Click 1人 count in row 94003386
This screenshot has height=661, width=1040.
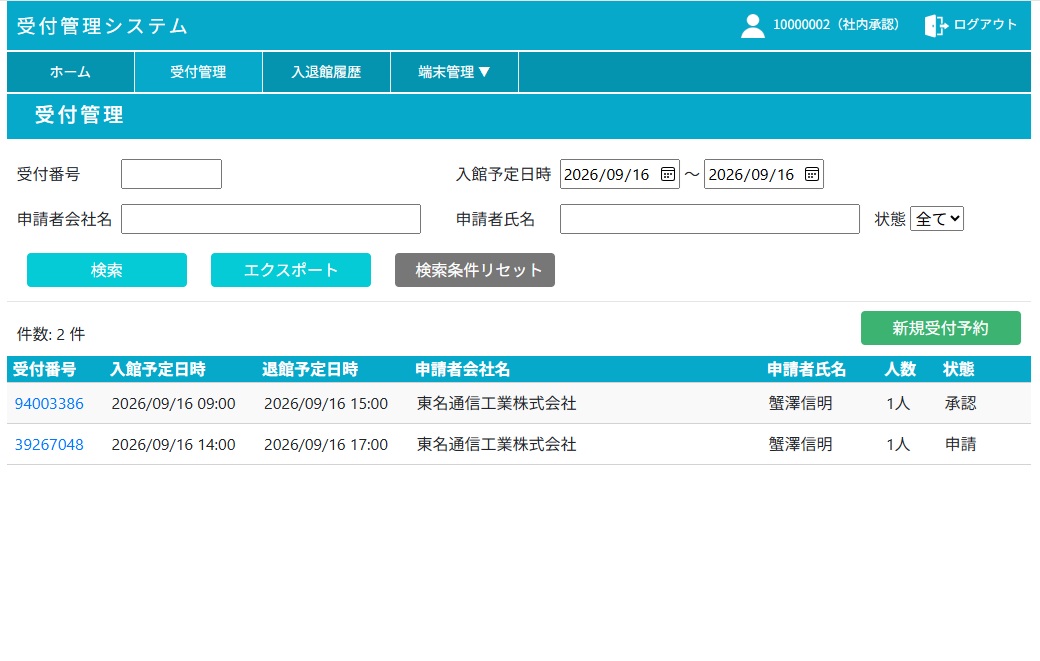click(x=898, y=404)
